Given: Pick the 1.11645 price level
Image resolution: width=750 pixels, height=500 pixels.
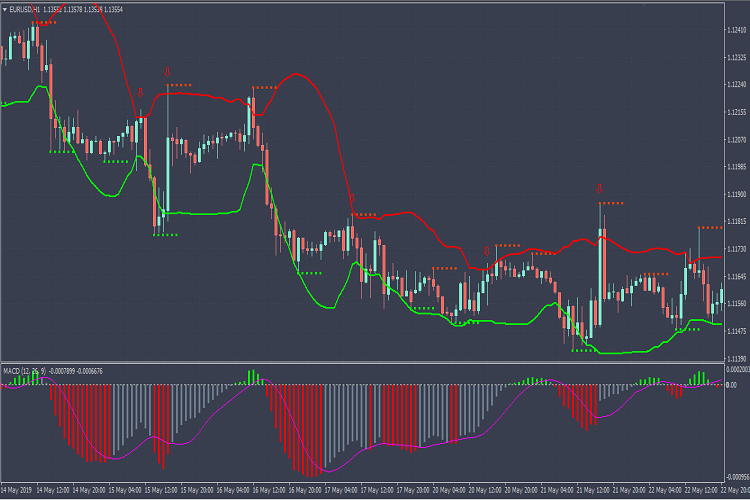Looking at the screenshot, I should tap(737, 277).
